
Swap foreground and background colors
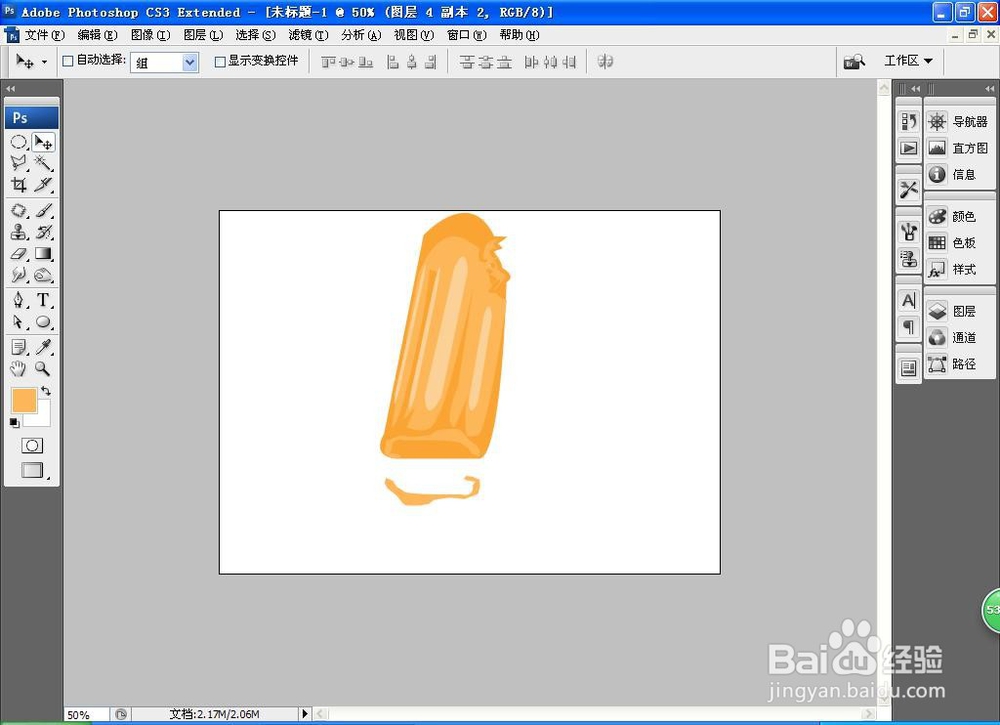click(46, 391)
